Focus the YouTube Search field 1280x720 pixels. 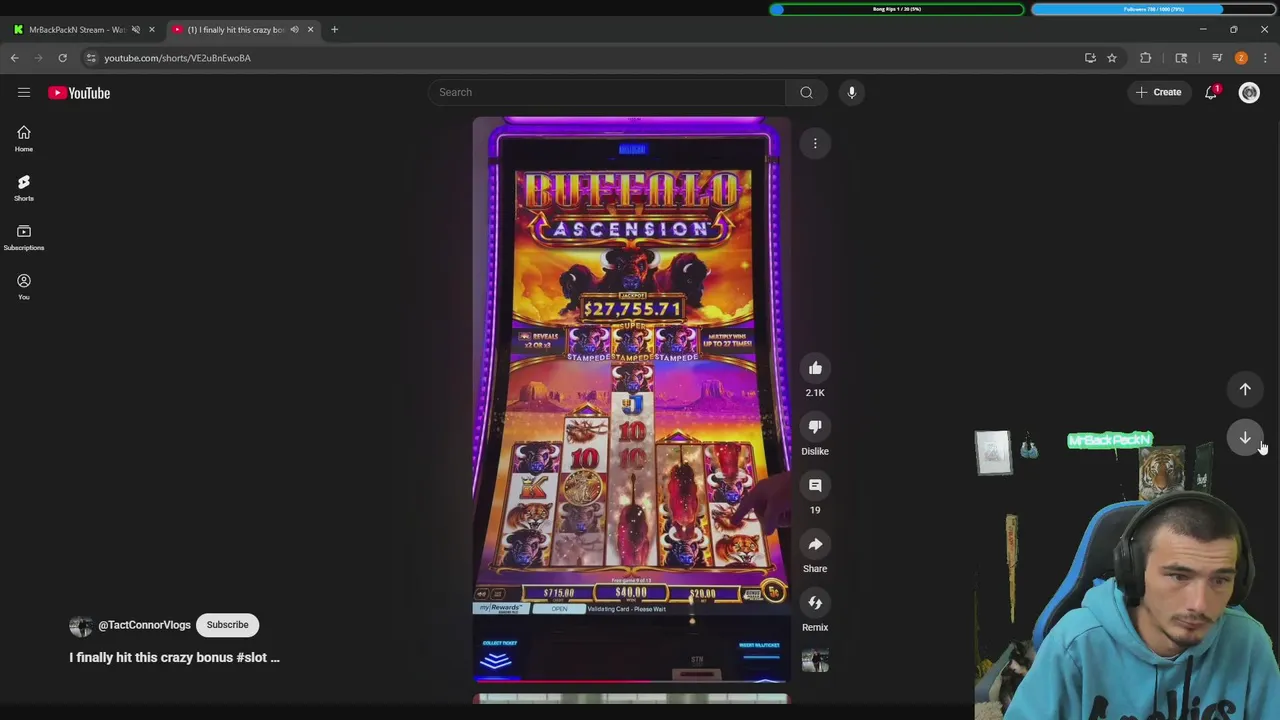point(607,92)
